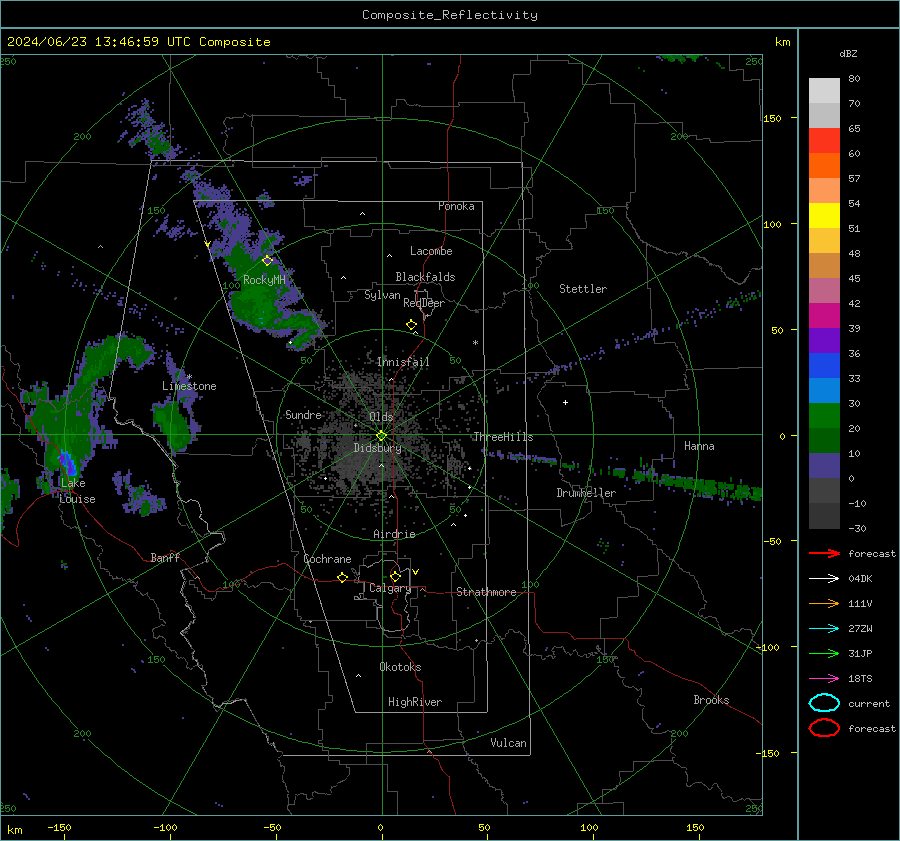This screenshot has width=900, height=841.
Task: Click the 80 dBZ light gray swatch
Action: [x=824, y=91]
